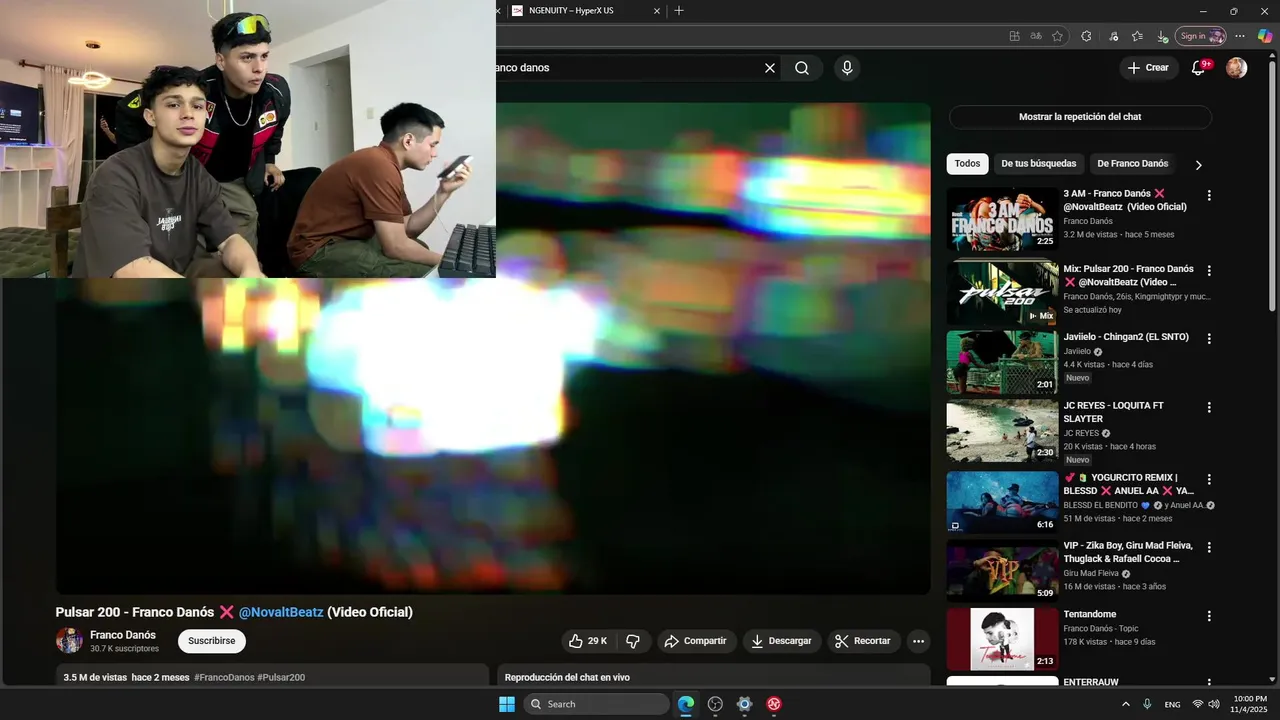Click the Compartir share button
1280x720 pixels.
pos(696,641)
